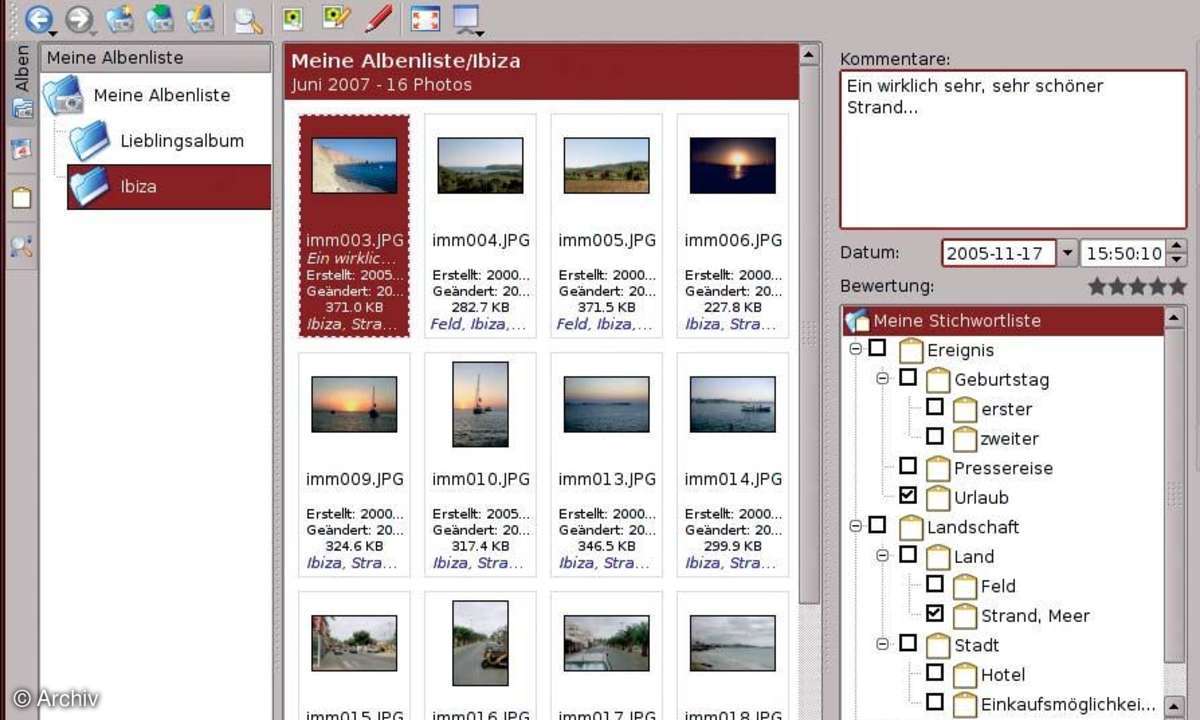Click the Datum date field

[x=999, y=253]
